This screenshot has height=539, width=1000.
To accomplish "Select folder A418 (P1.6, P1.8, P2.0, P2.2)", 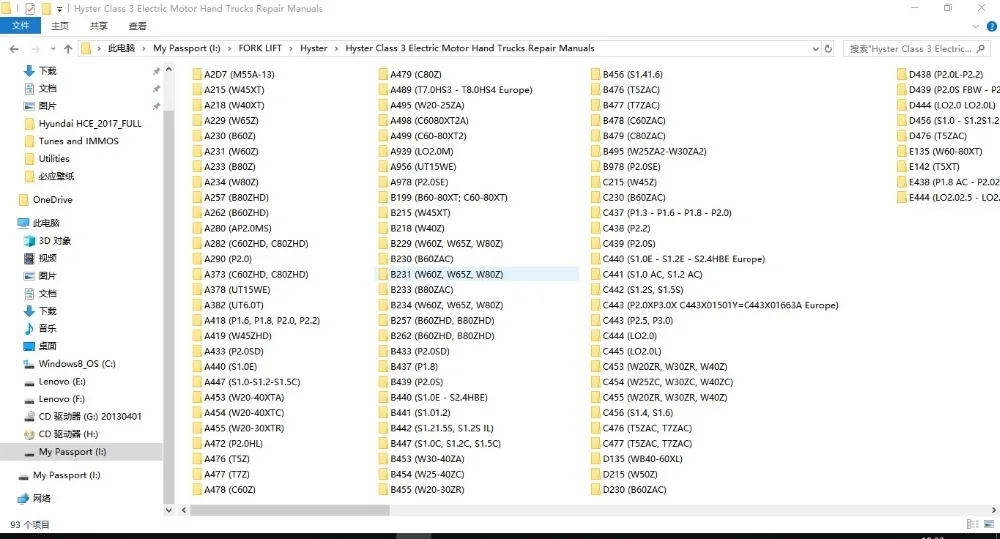I will click(256, 320).
